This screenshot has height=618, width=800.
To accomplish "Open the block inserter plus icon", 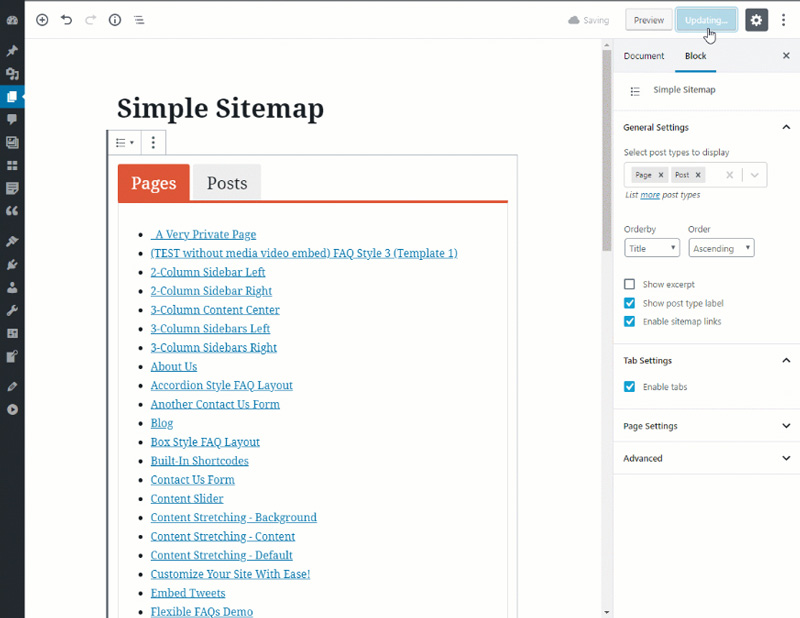I will [x=42, y=19].
